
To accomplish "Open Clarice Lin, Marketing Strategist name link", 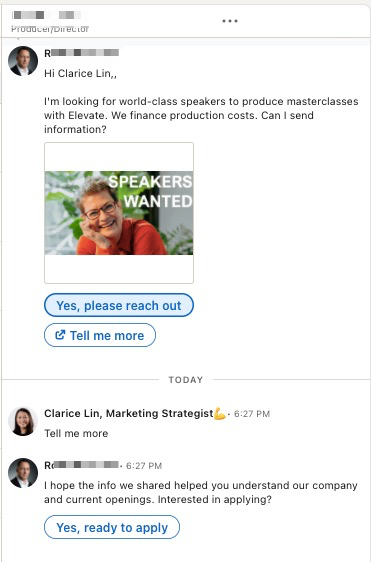I will pyautogui.click(x=129, y=414).
